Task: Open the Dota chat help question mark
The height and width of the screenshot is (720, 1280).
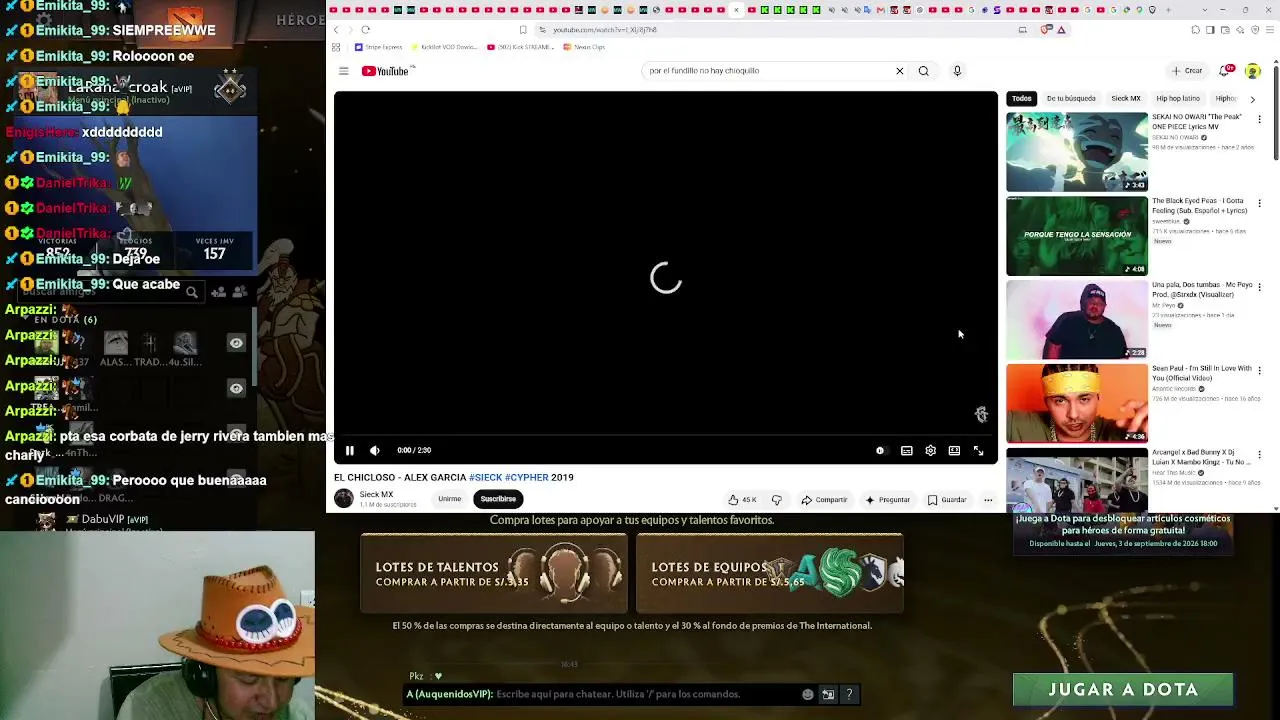Action: (x=849, y=694)
